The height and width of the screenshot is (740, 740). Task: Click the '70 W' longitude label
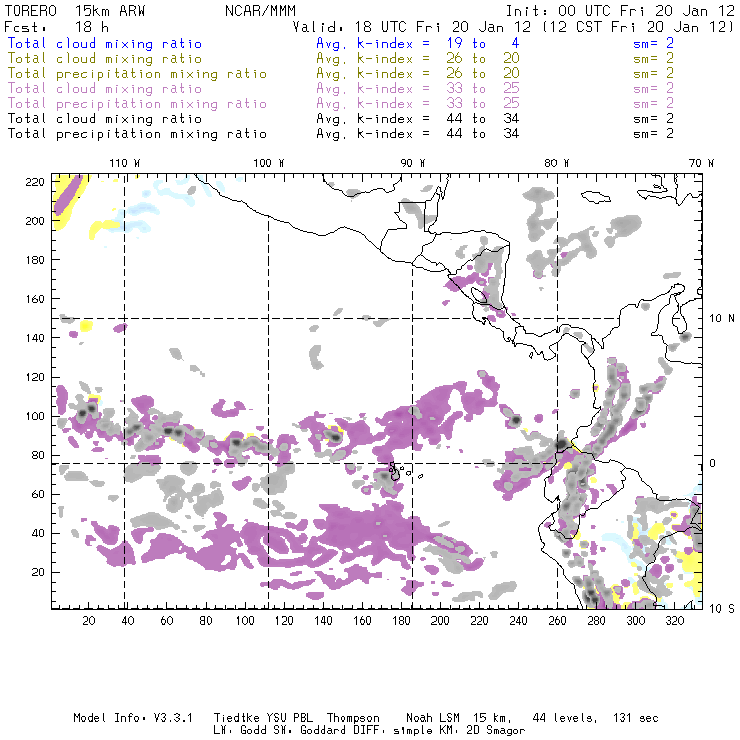coord(701,163)
